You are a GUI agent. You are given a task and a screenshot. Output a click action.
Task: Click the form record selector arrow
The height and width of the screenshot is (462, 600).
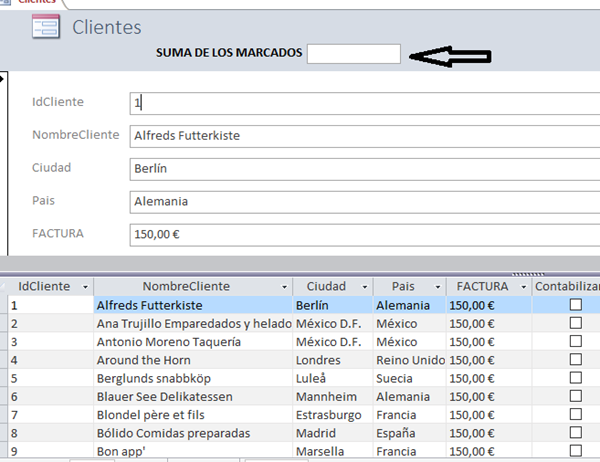[x=3, y=79]
